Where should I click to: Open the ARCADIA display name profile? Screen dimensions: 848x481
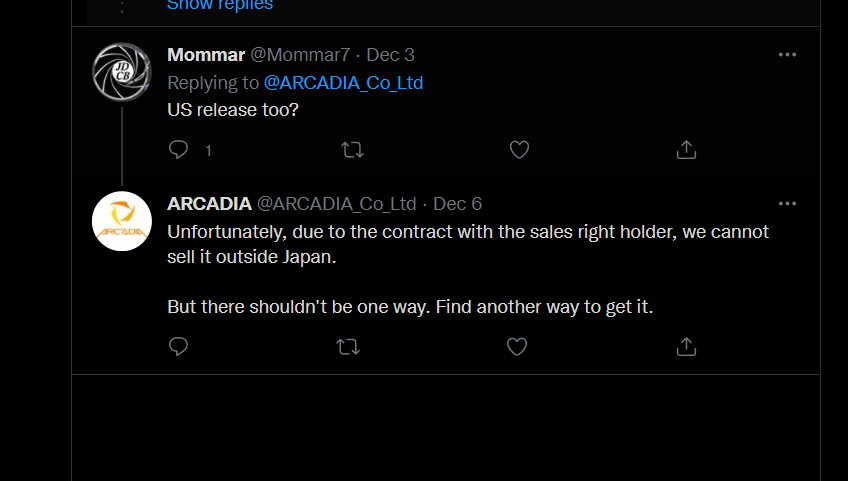[x=209, y=203]
